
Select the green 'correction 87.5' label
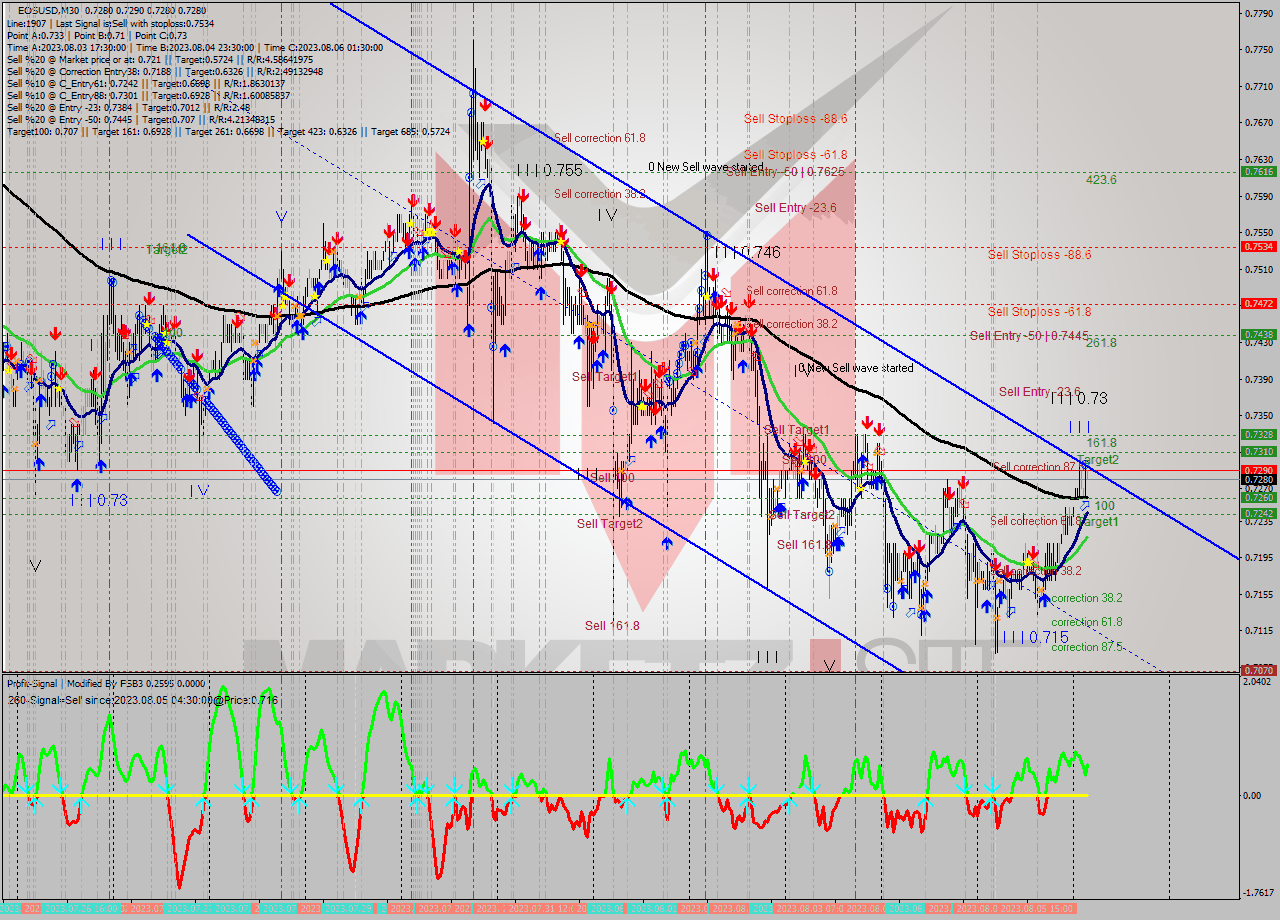pyautogui.click(x=1087, y=647)
